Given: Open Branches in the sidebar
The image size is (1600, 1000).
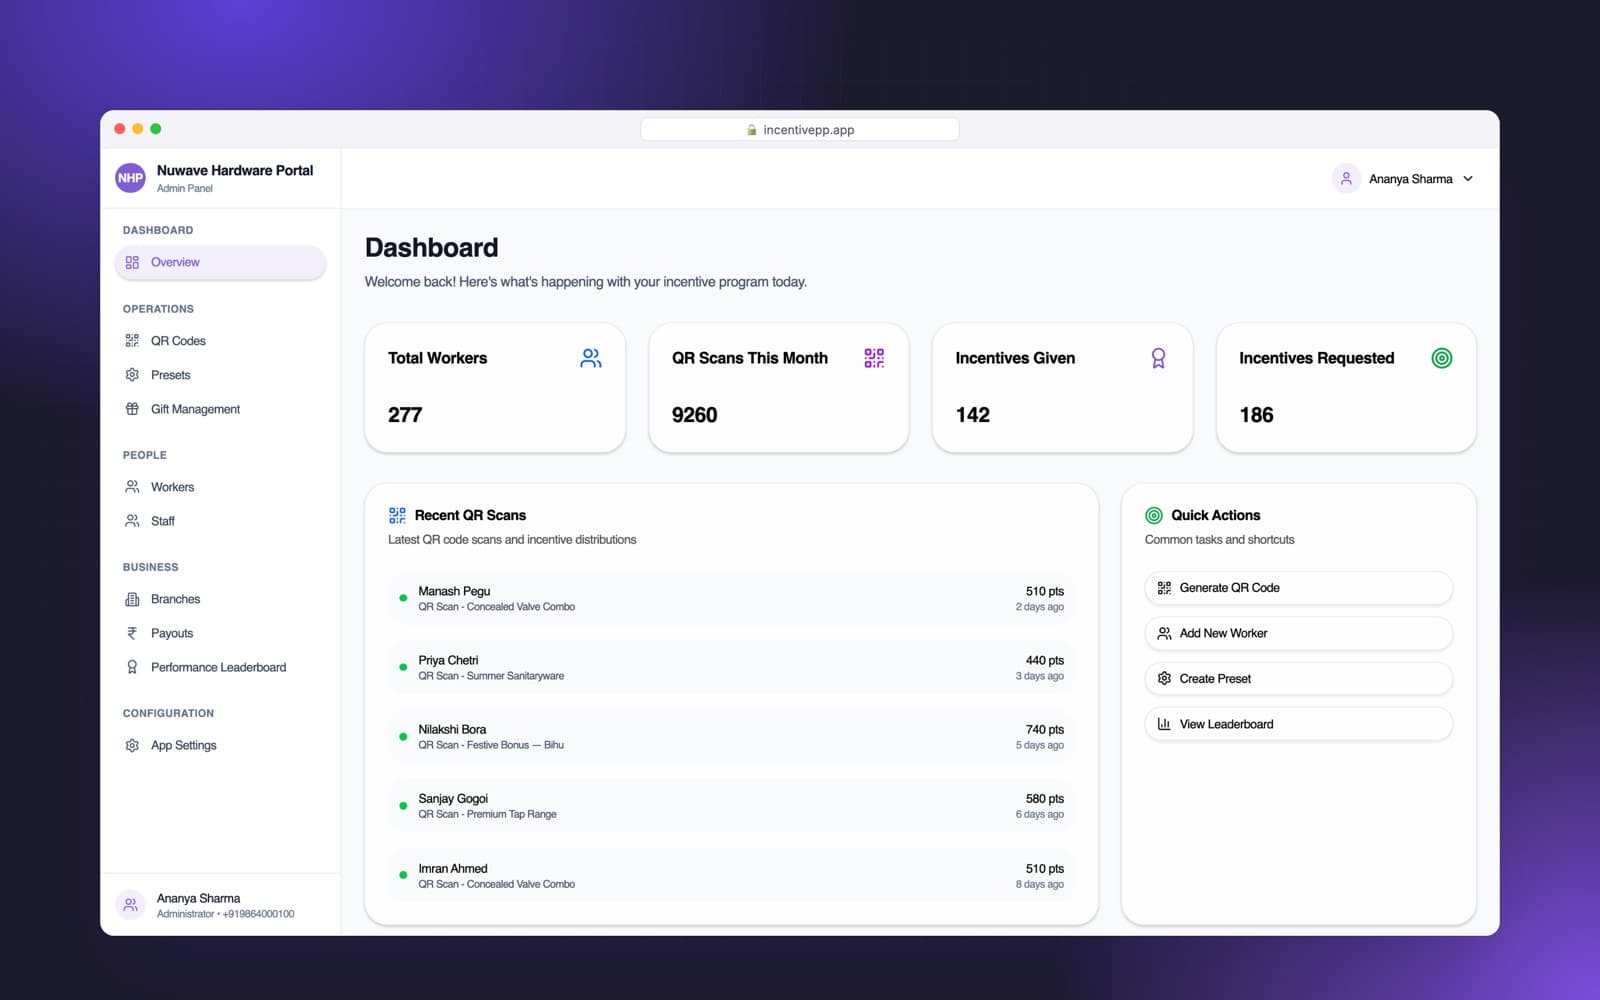Looking at the screenshot, I should [220, 599].
